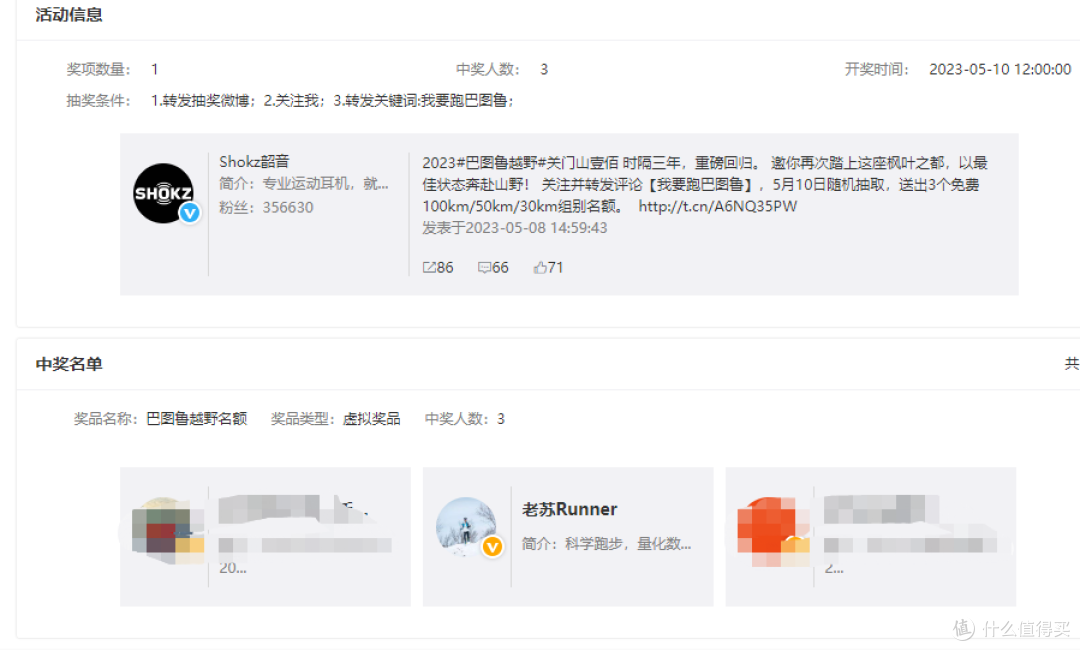Click the comment icon showing 66
Viewport: 1080px width, 651px height.
484,267
